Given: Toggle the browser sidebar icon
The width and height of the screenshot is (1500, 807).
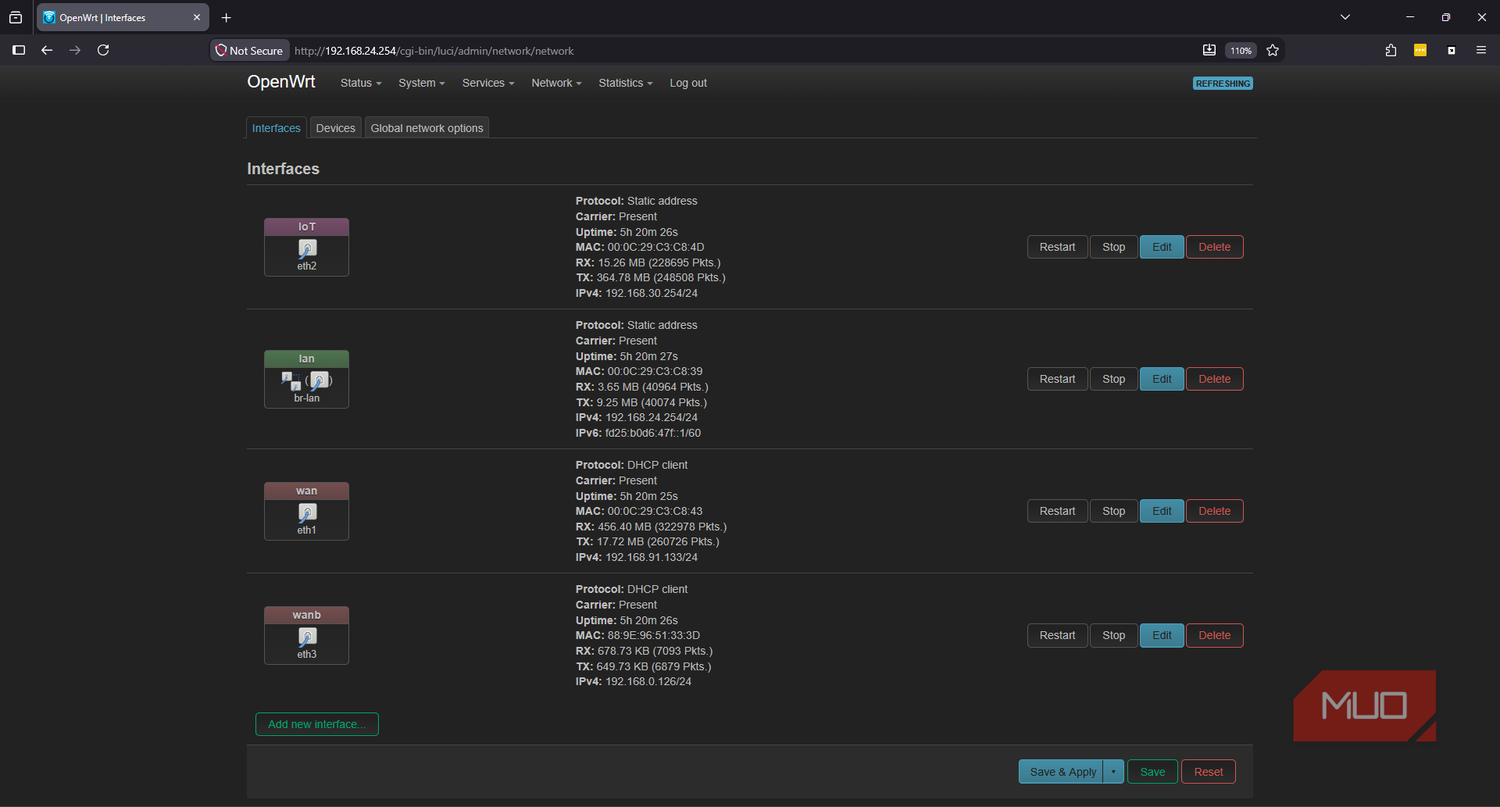Looking at the screenshot, I should click(18, 50).
